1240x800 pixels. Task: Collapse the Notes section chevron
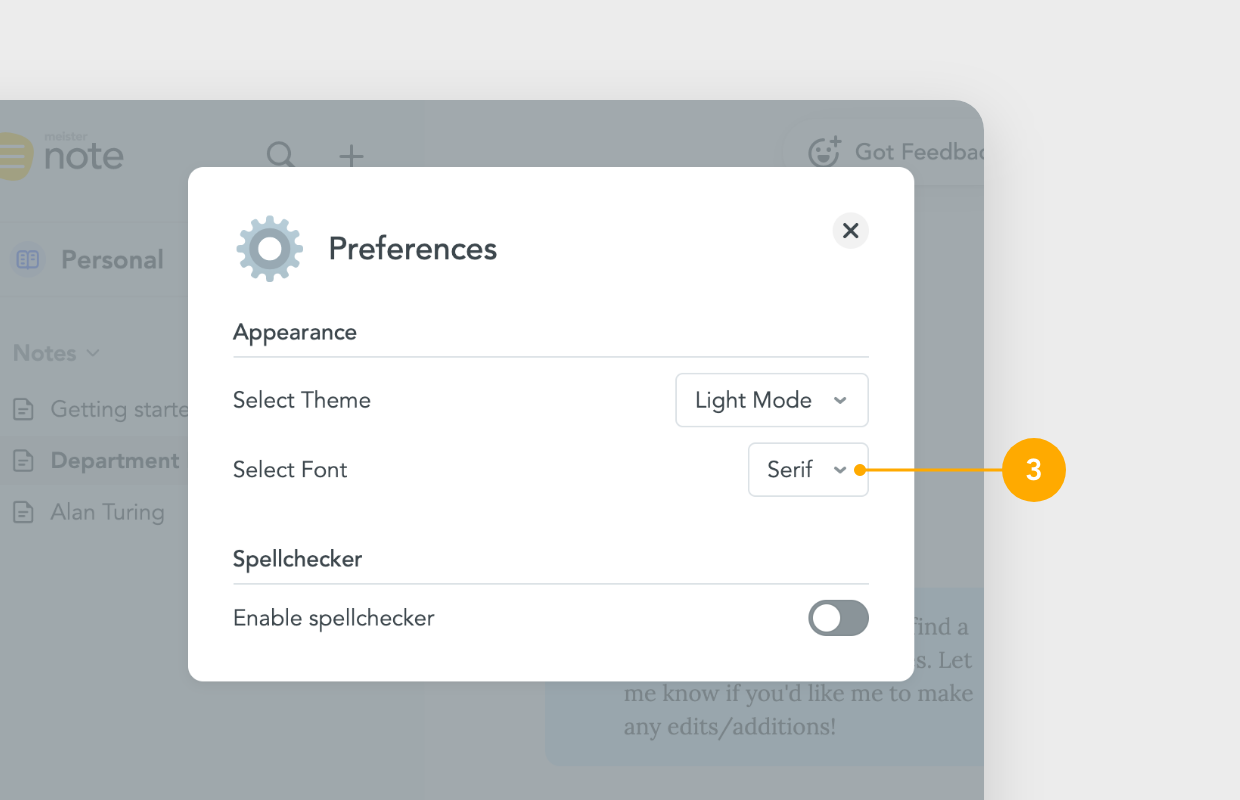93,353
